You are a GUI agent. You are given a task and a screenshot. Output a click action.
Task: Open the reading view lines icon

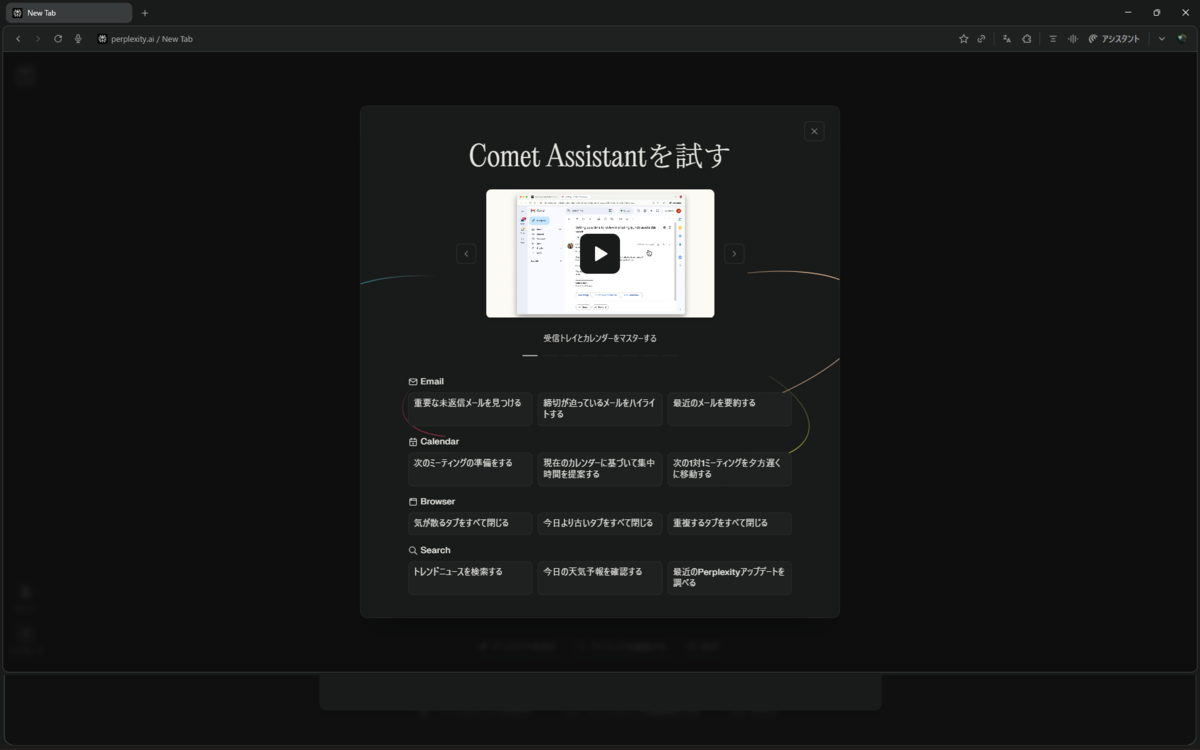(1052, 38)
